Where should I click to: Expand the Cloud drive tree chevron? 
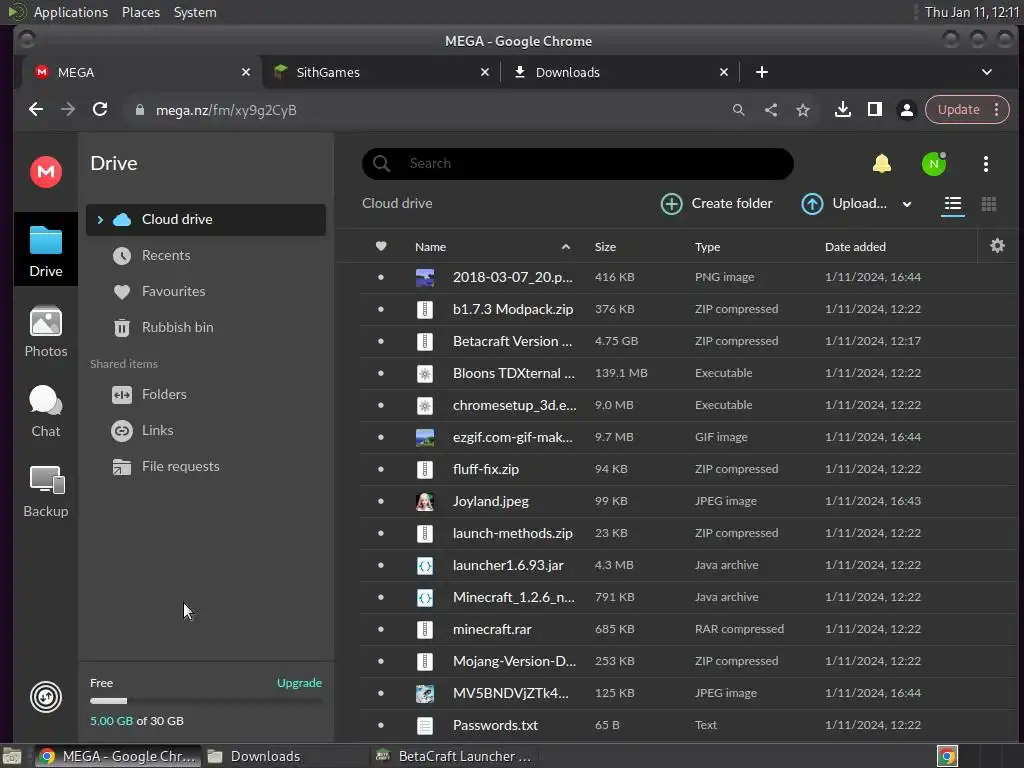click(100, 219)
